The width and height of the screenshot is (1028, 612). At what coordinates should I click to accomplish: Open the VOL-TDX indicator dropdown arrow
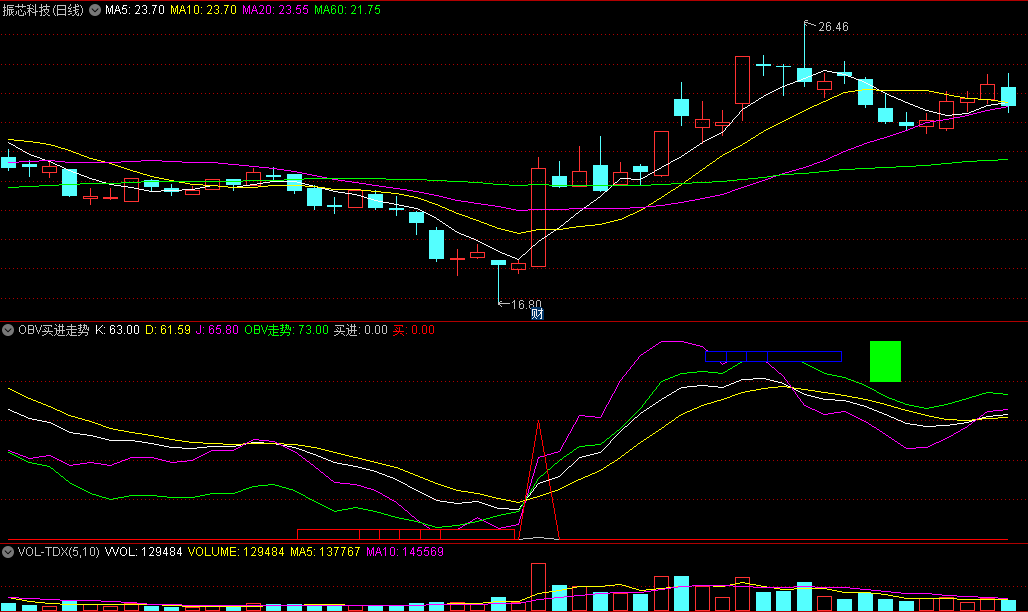click(8, 552)
